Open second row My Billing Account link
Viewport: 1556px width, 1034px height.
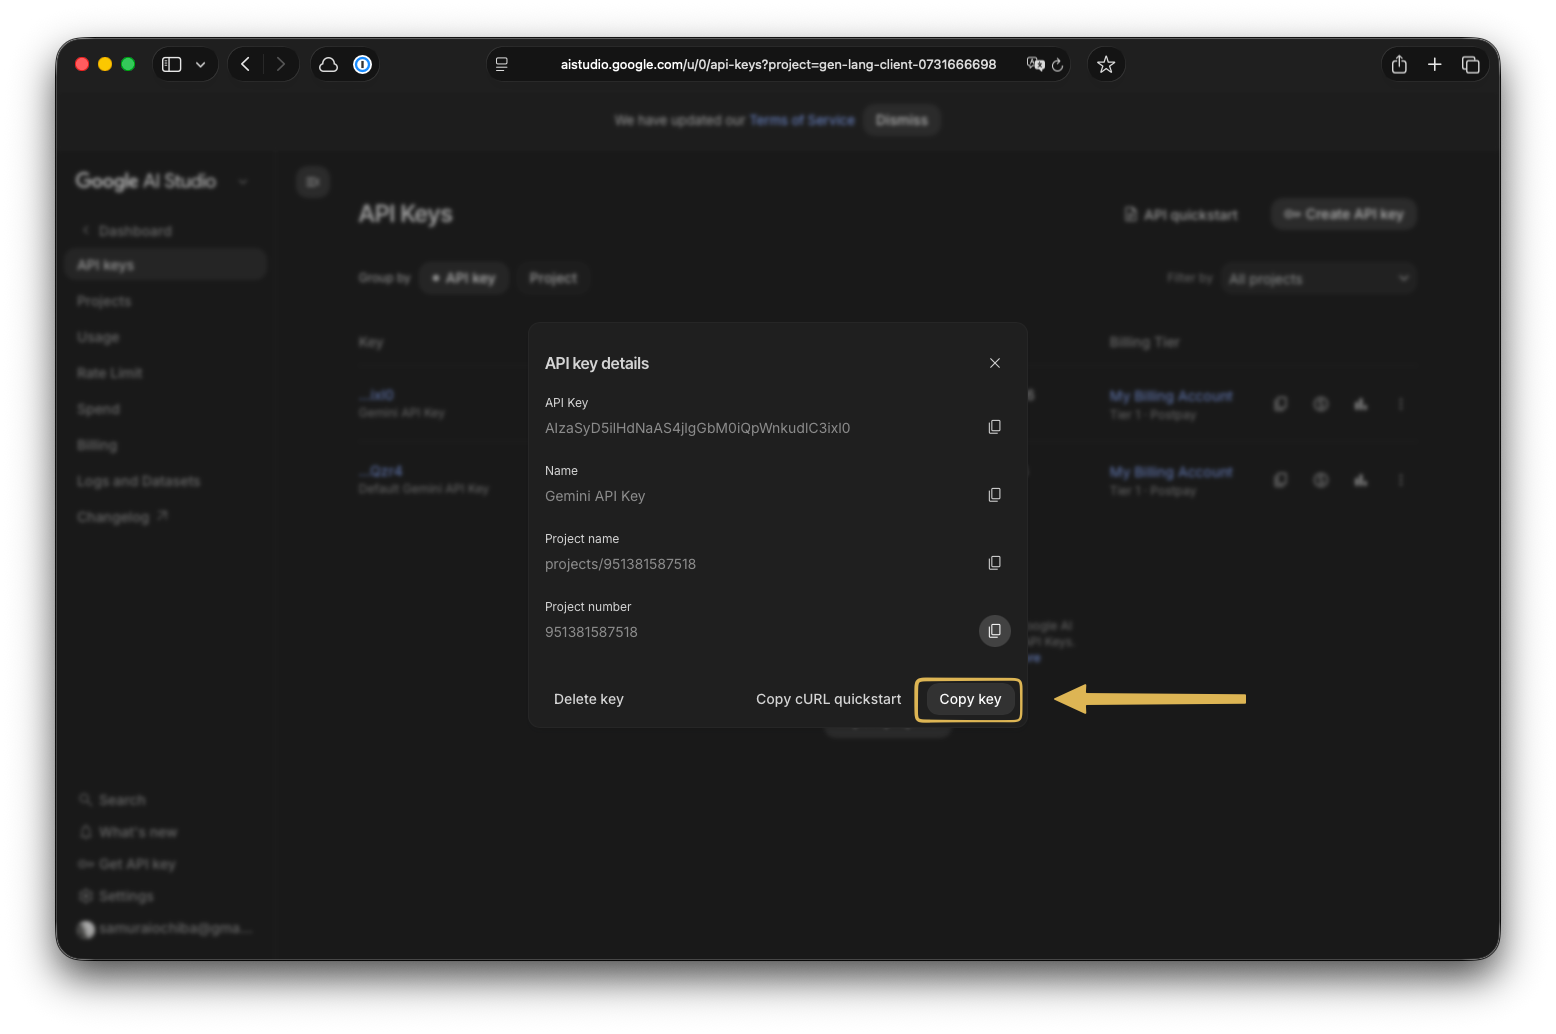(x=1171, y=472)
